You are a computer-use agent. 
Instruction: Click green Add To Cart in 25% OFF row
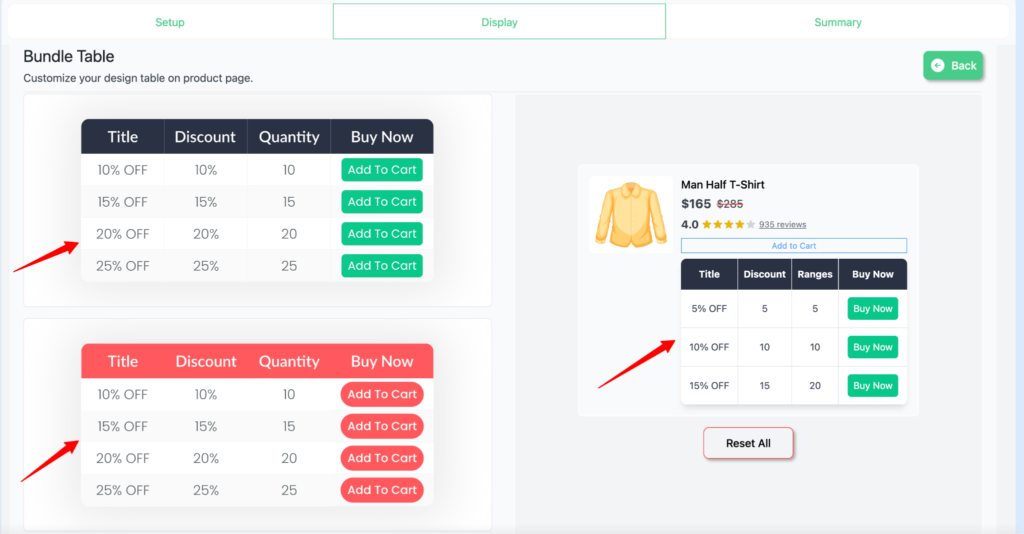pyautogui.click(x=382, y=266)
